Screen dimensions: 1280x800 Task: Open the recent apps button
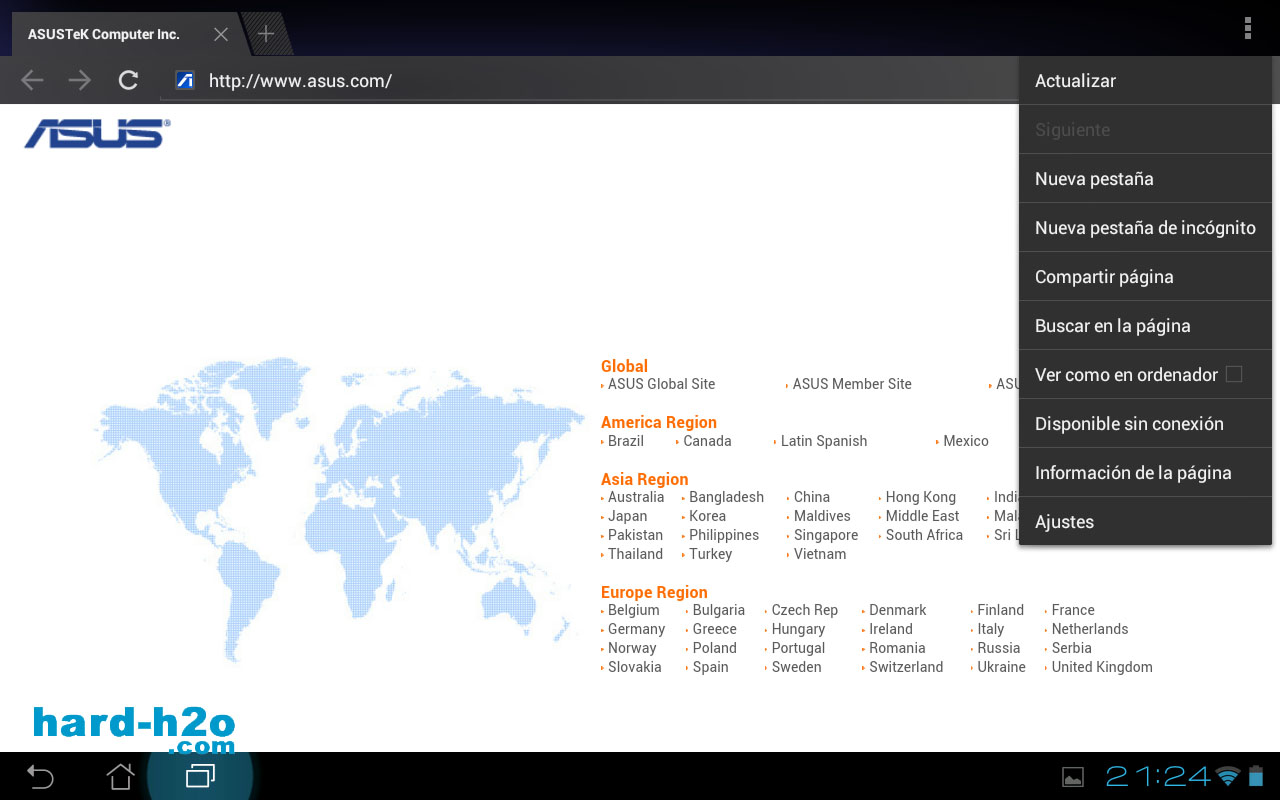[200, 776]
